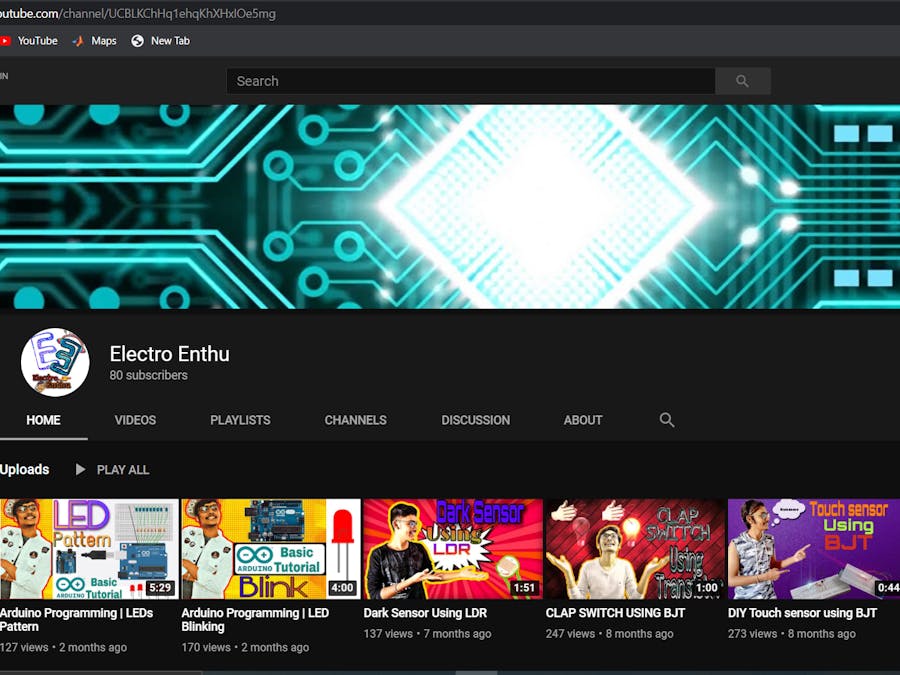
Task: Click title 'CLAP SWITCH USING BJT'
Action: tap(615, 613)
